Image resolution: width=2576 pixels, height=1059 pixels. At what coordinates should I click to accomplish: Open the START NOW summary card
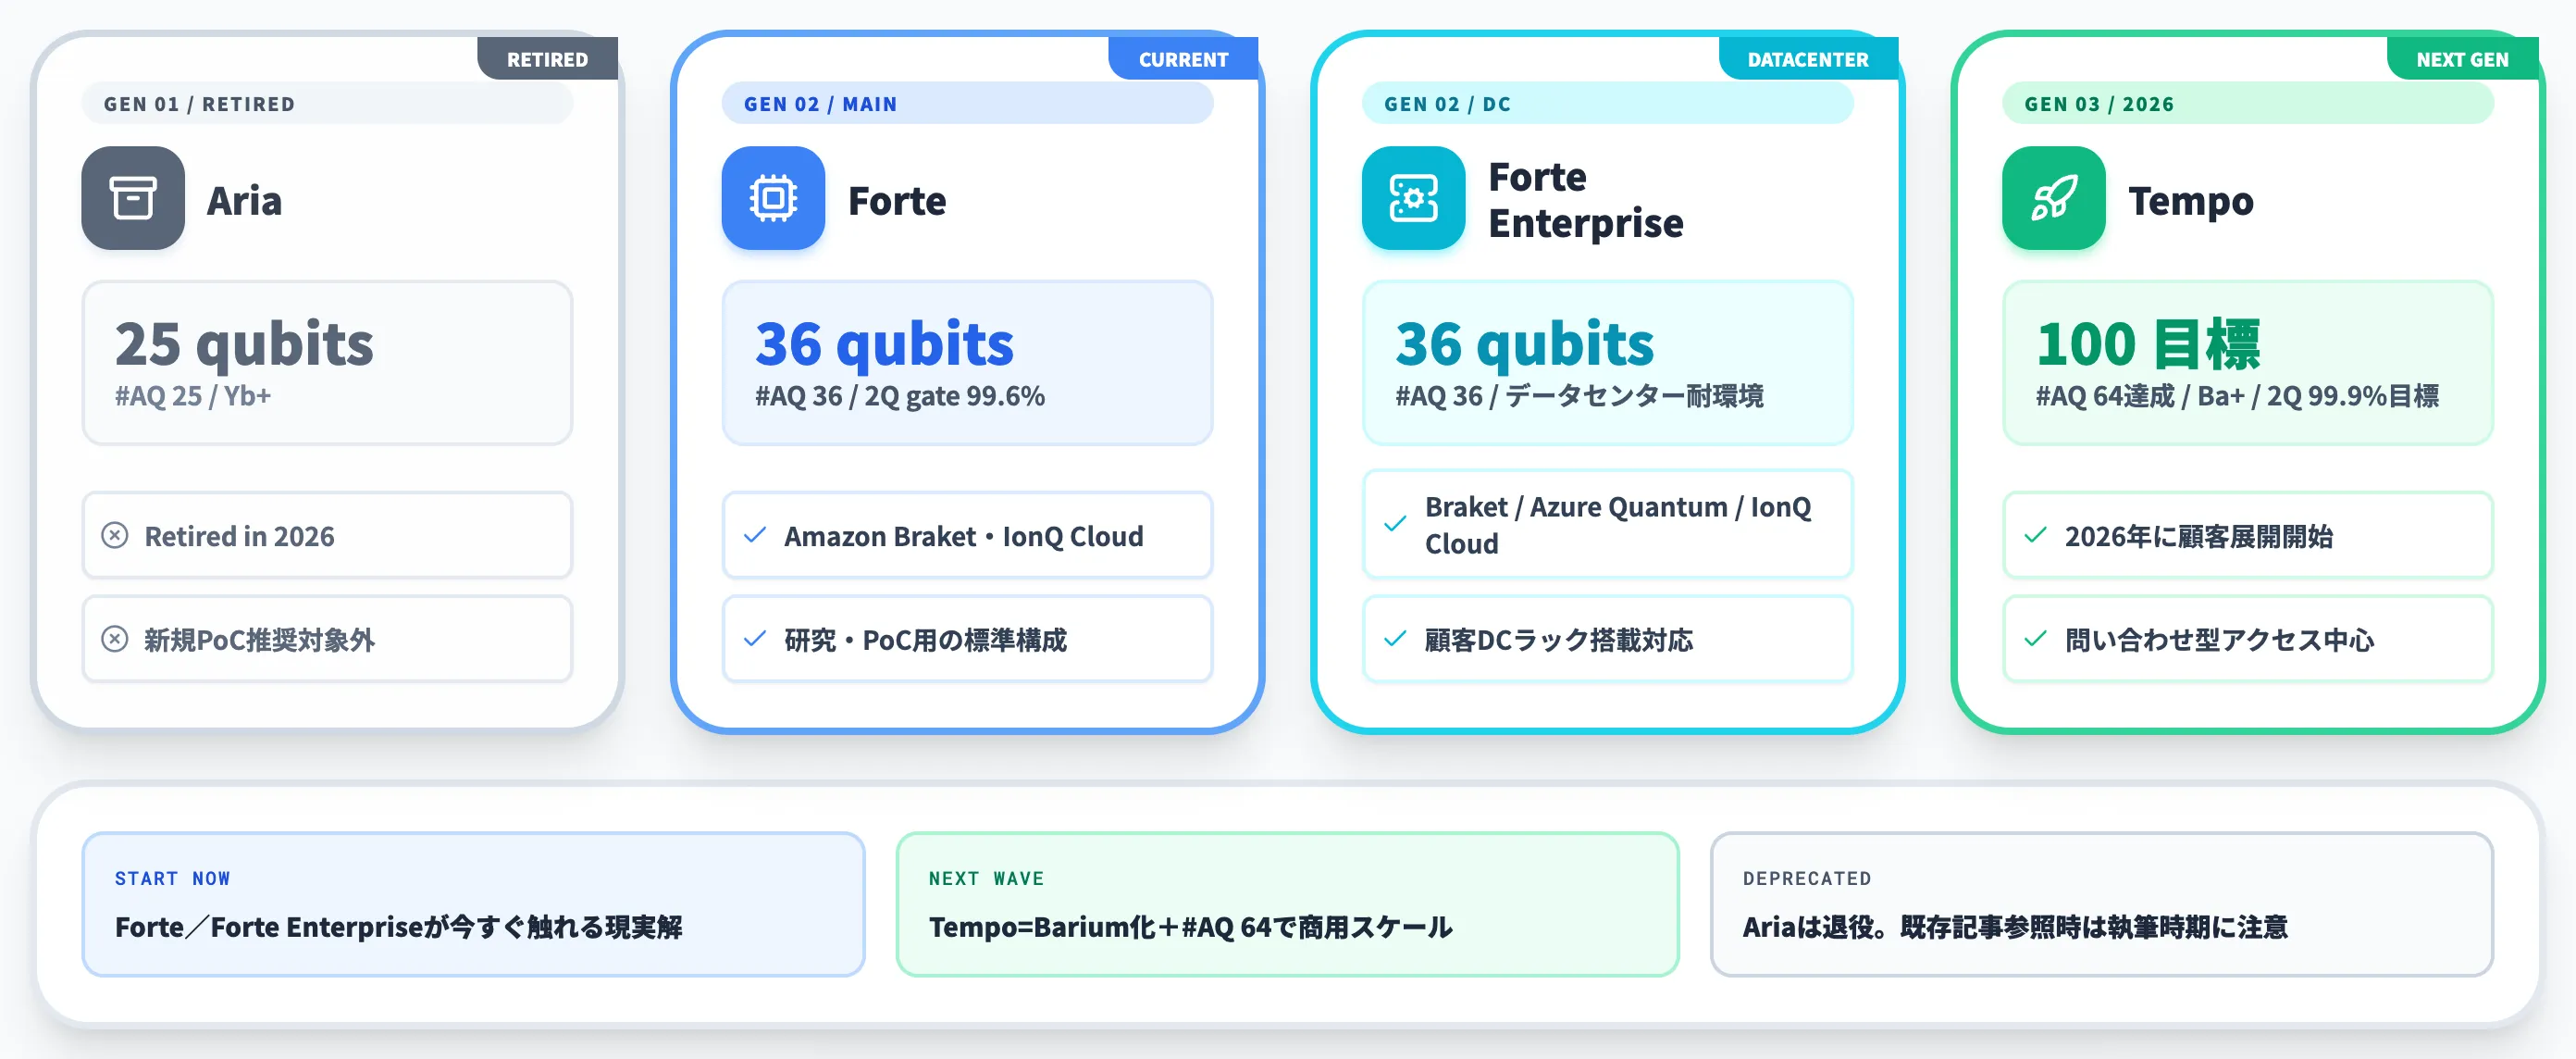pyautogui.click(x=473, y=904)
